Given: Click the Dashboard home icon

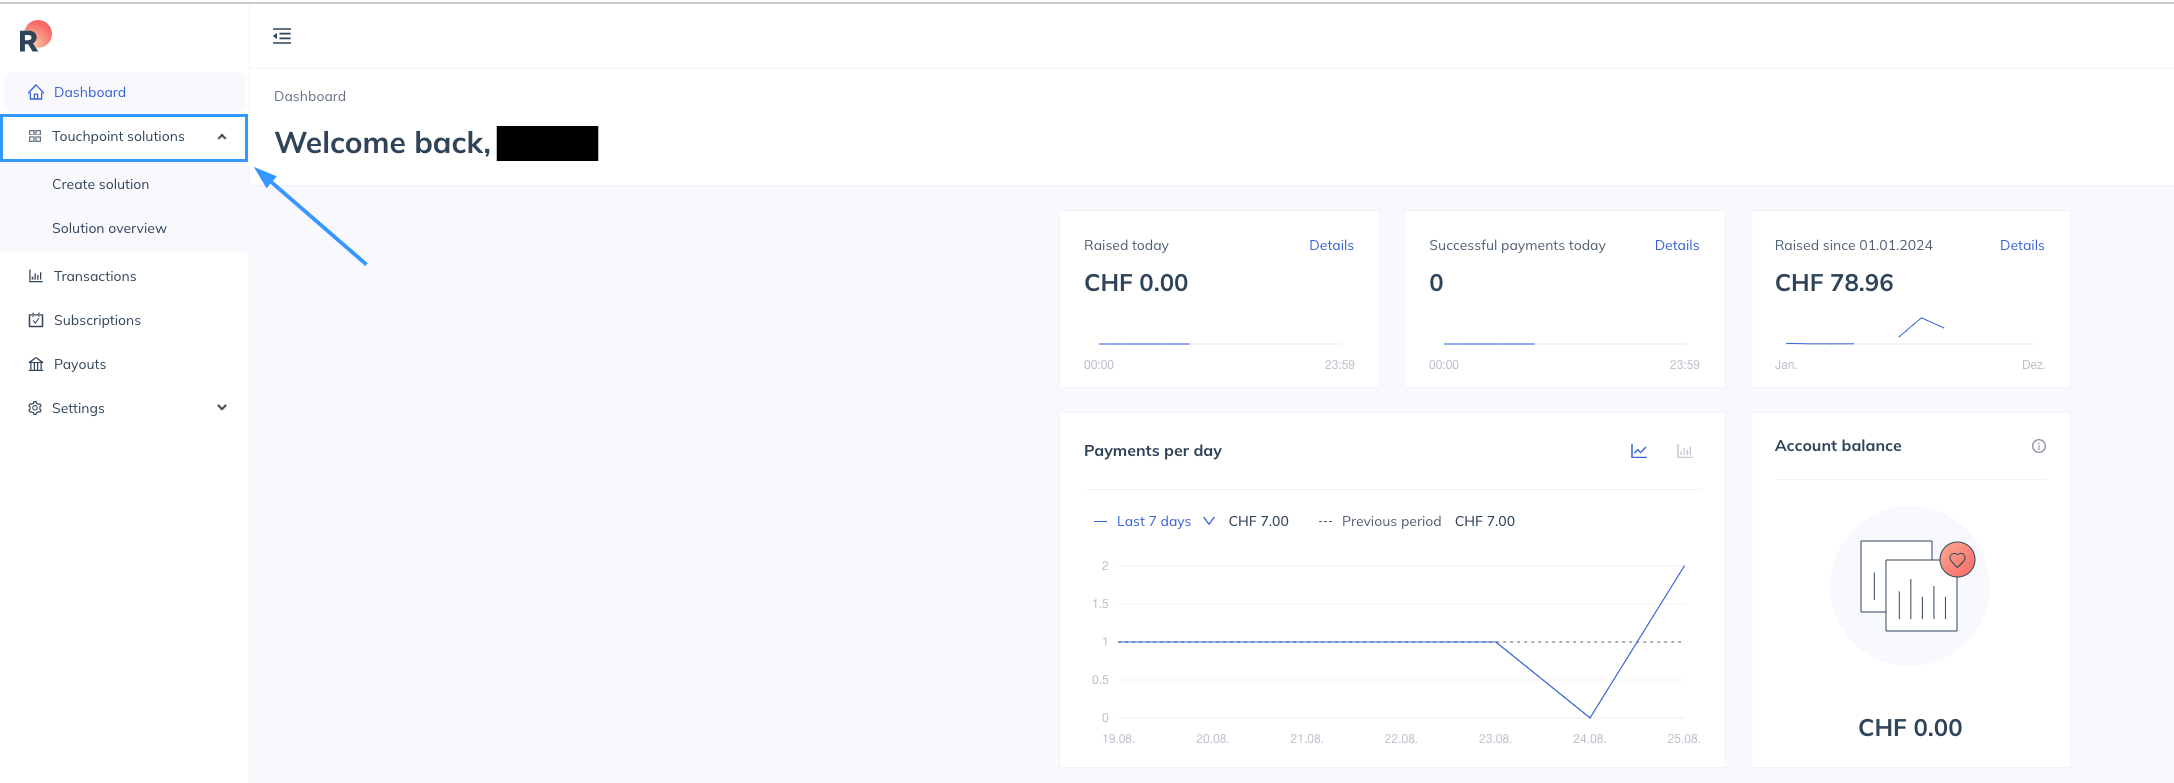Looking at the screenshot, I should point(36,92).
